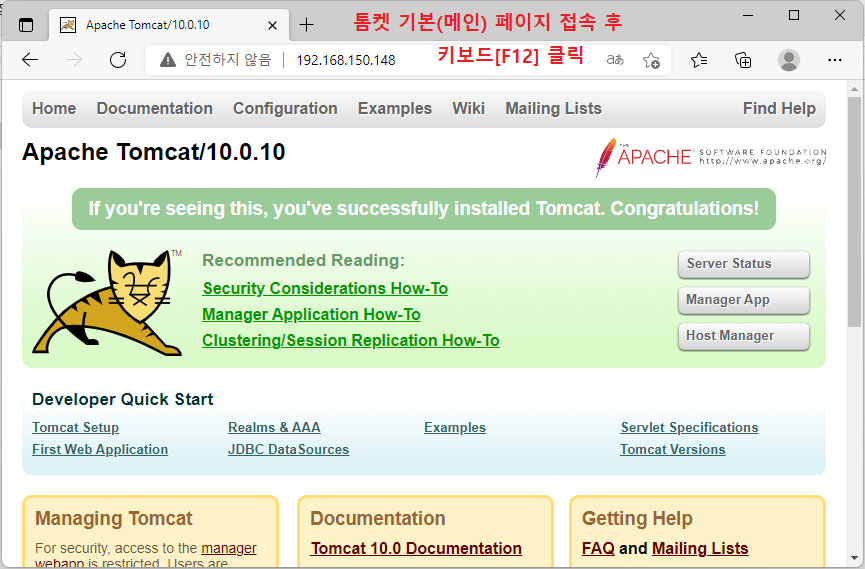Click the Server Status button

point(744,264)
